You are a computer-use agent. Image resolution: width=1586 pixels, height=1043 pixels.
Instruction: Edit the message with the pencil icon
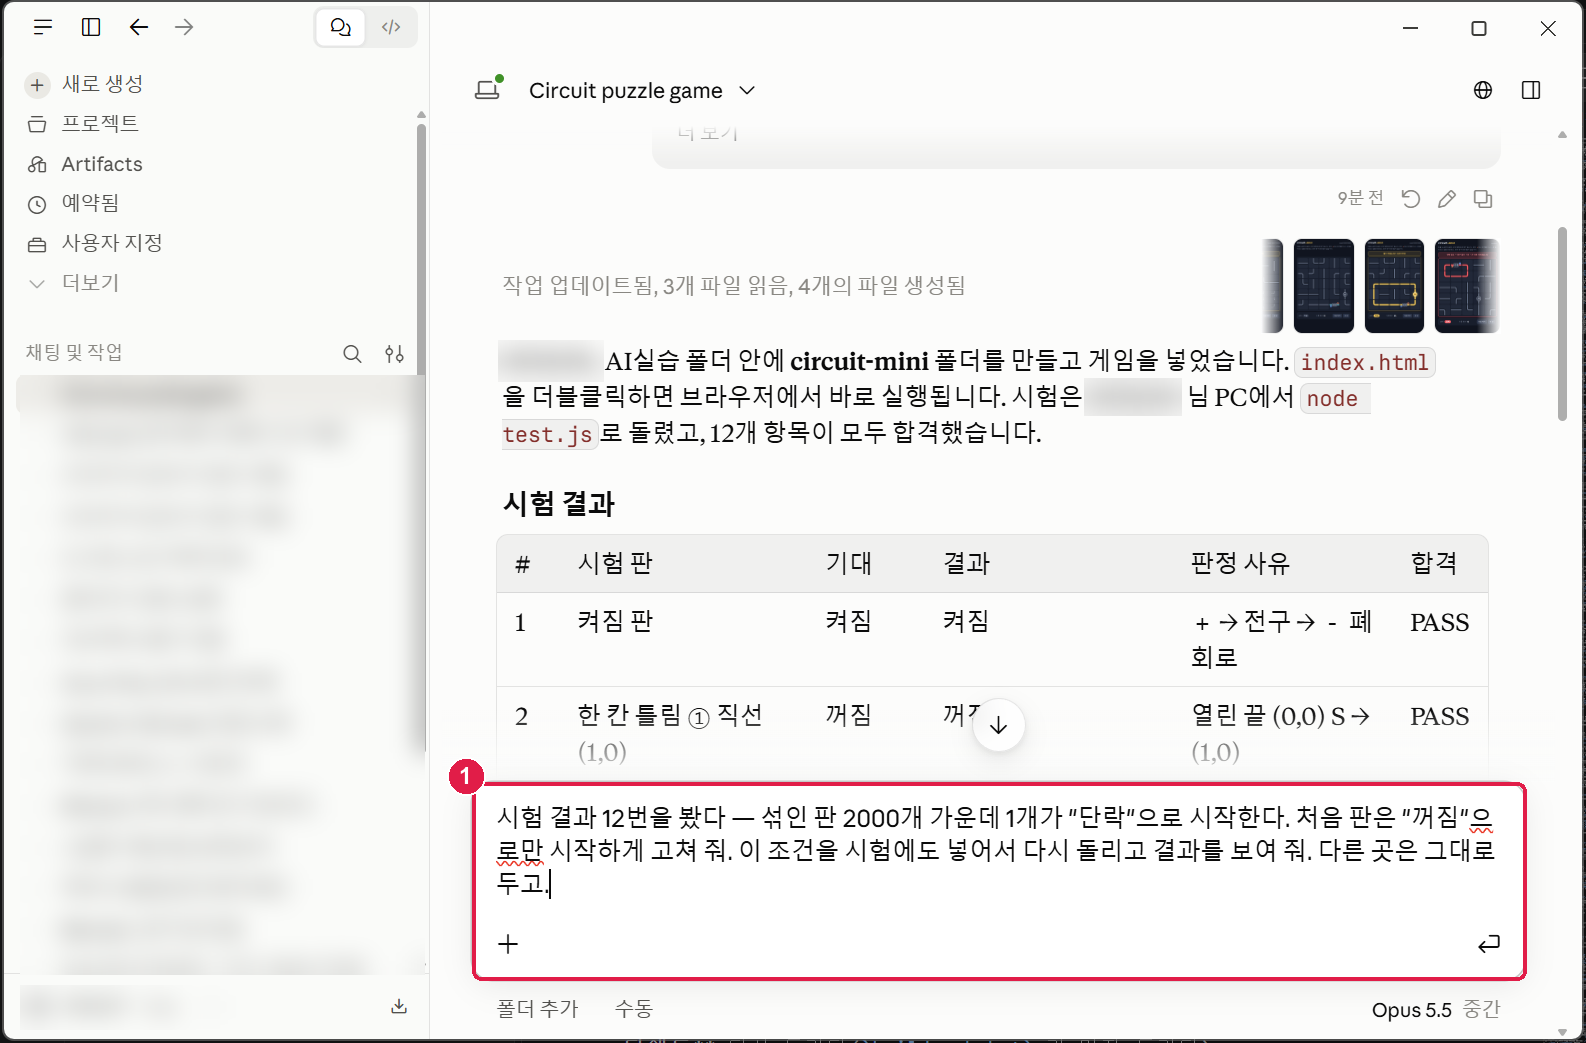[1447, 198]
